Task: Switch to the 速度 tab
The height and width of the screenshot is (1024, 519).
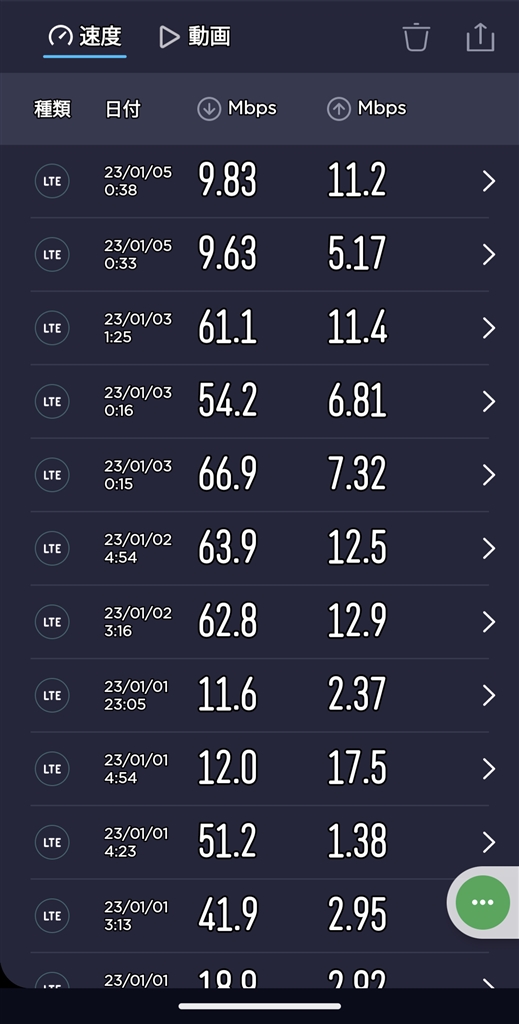Action: coord(85,37)
